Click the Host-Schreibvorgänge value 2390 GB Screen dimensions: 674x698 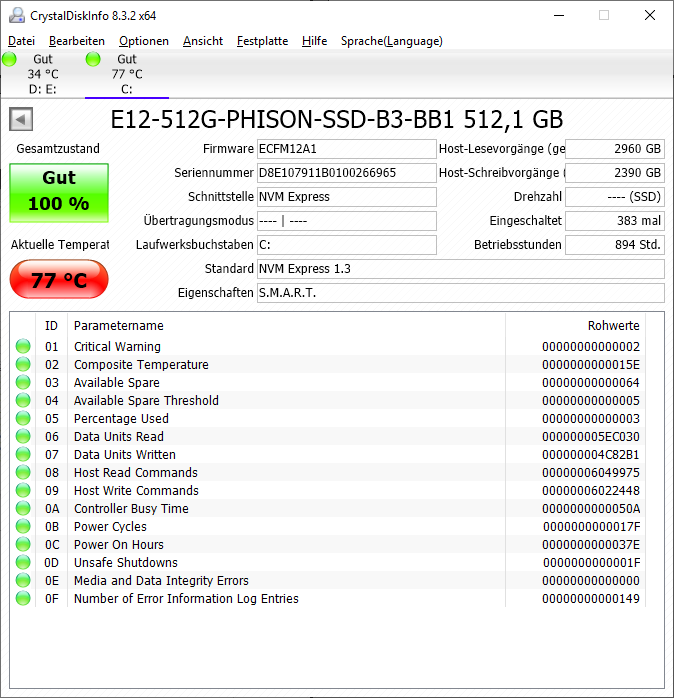click(615, 173)
